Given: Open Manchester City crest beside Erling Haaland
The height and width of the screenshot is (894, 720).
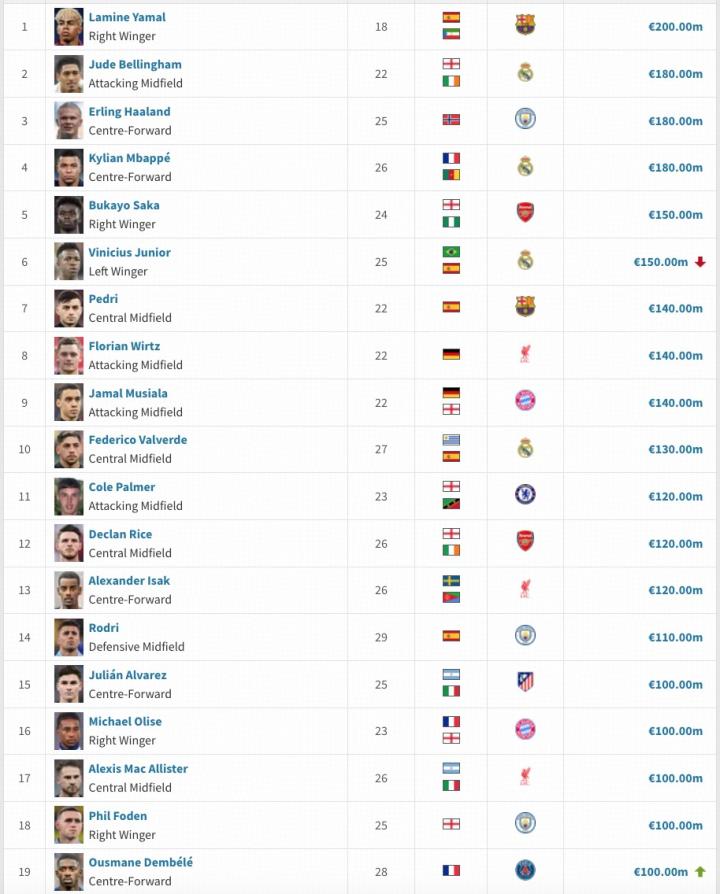Looking at the screenshot, I should [525, 119].
